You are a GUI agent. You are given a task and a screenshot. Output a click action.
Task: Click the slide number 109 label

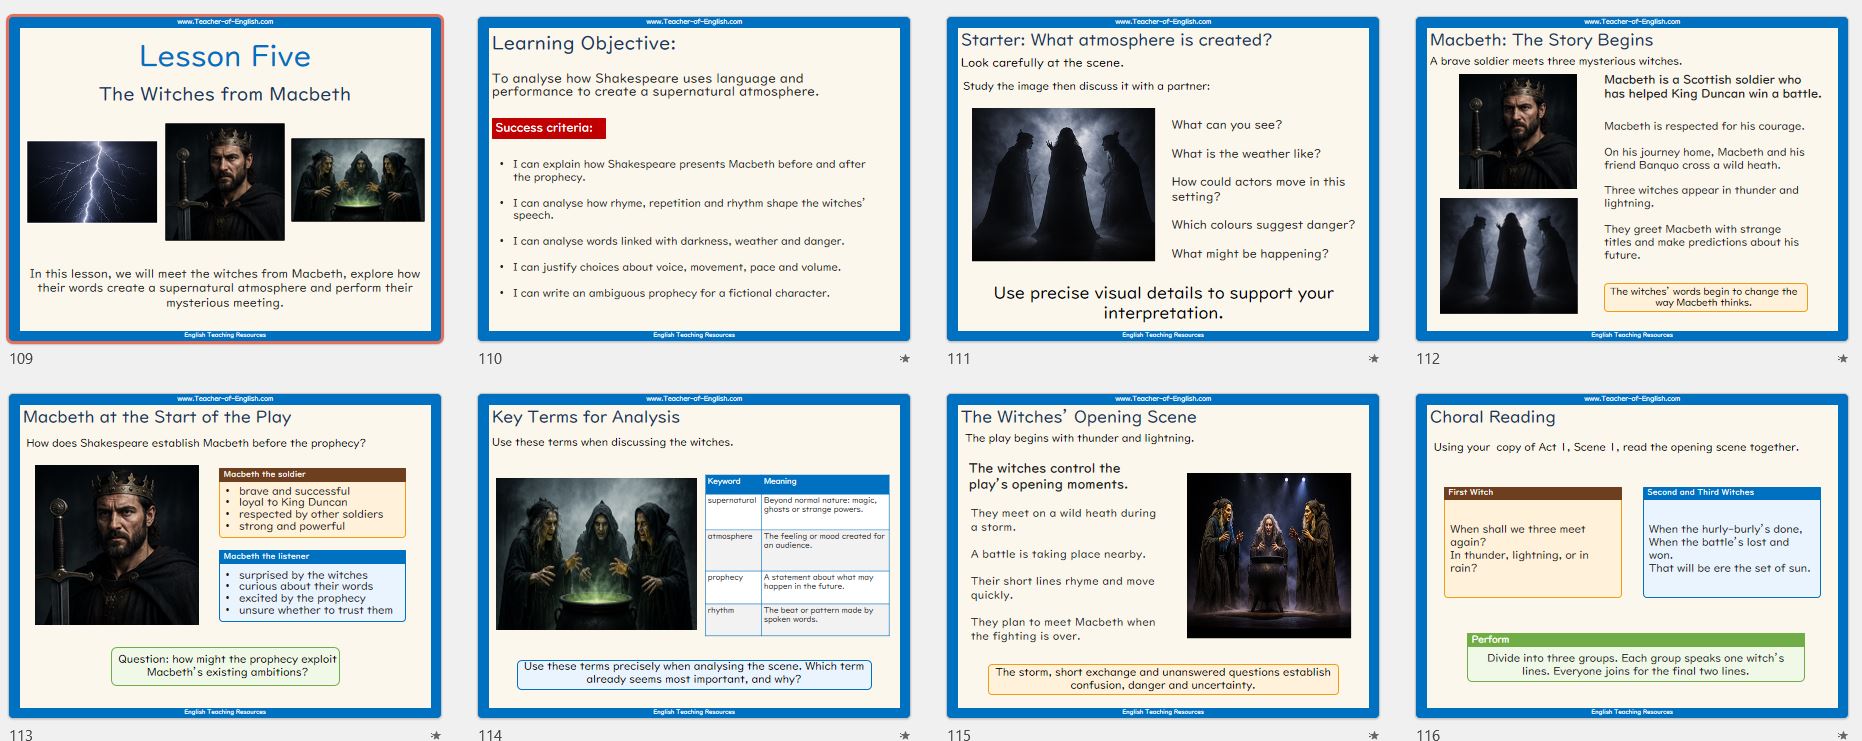coord(21,359)
